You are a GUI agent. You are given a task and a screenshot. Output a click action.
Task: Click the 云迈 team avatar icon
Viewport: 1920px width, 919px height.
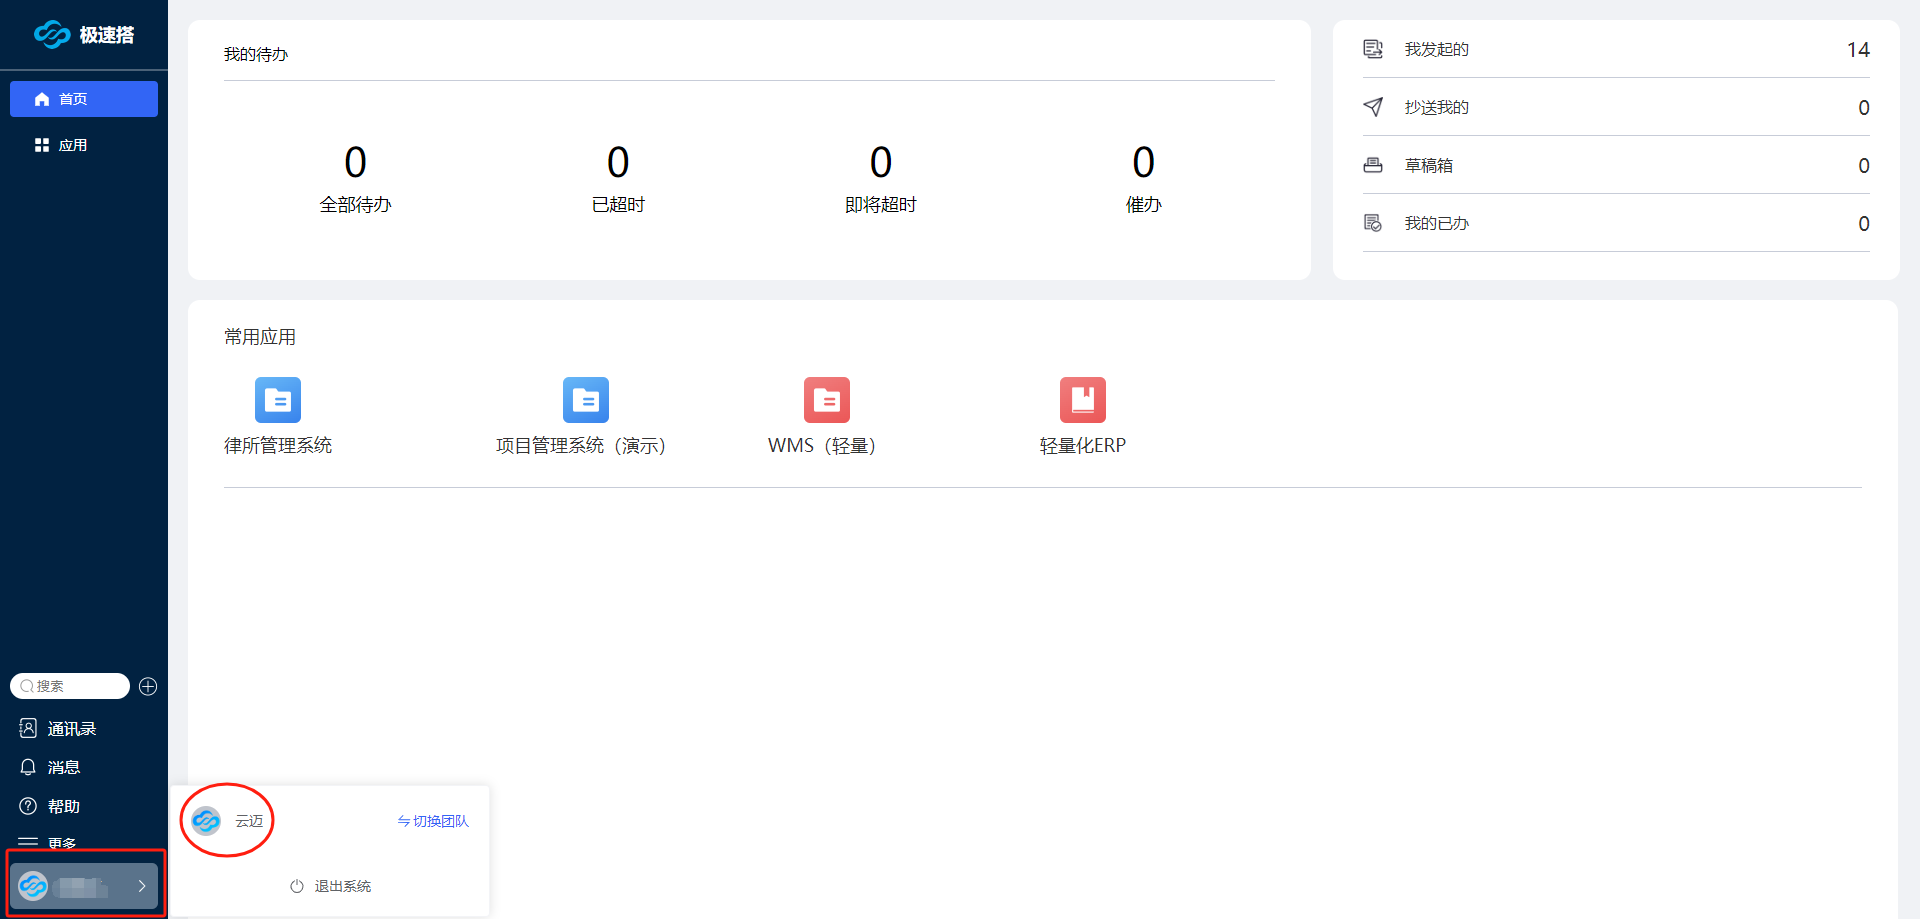(206, 821)
